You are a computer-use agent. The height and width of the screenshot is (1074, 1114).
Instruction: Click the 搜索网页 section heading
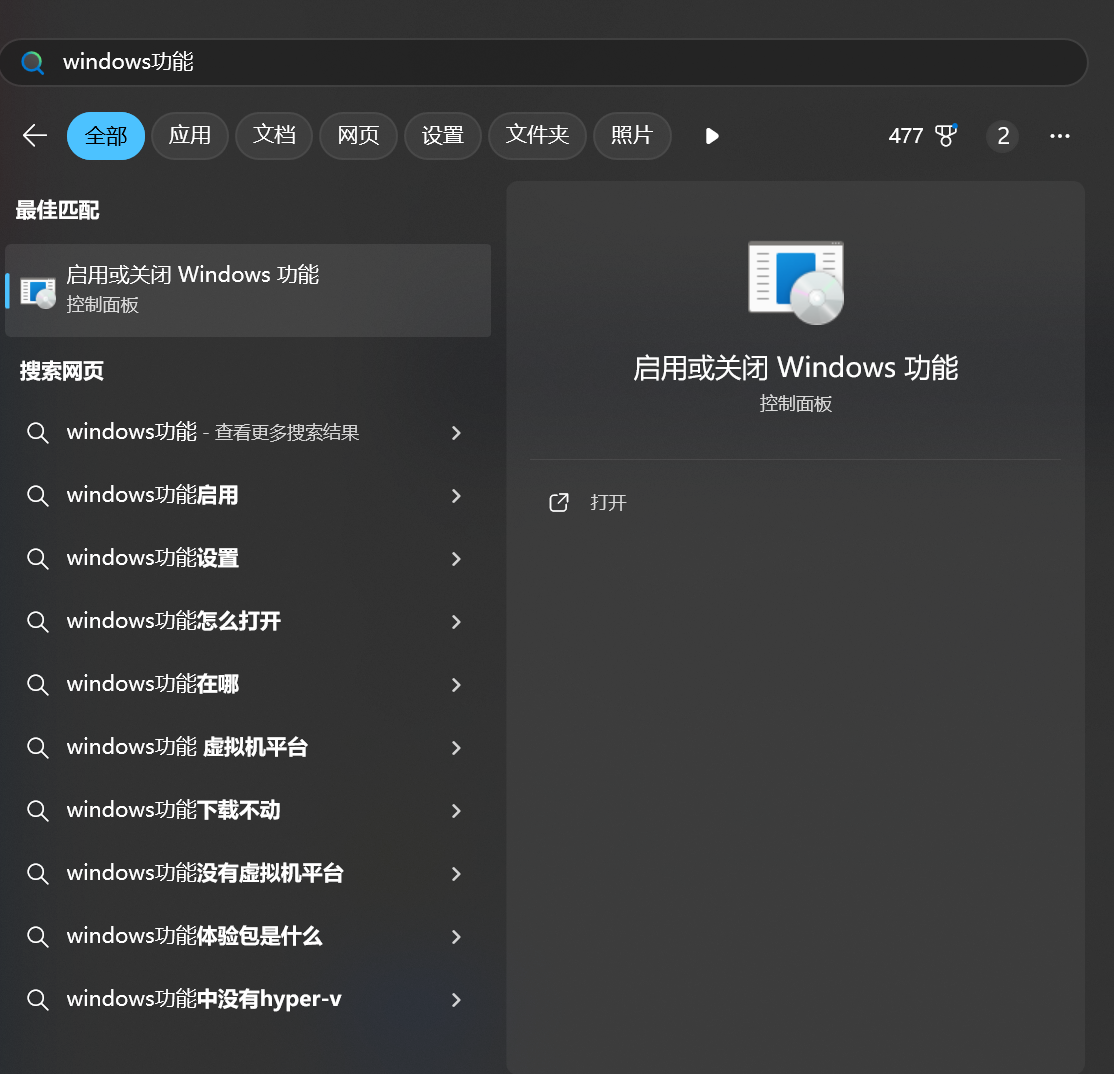click(62, 371)
